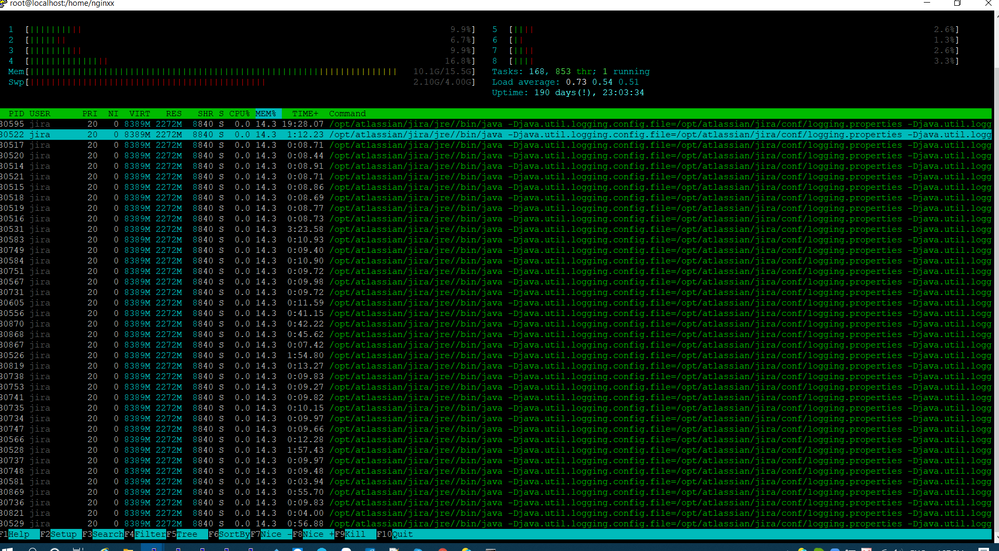Sort by the RES column header
The height and width of the screenshot is (551, 999).
click(x=174, y=113)
